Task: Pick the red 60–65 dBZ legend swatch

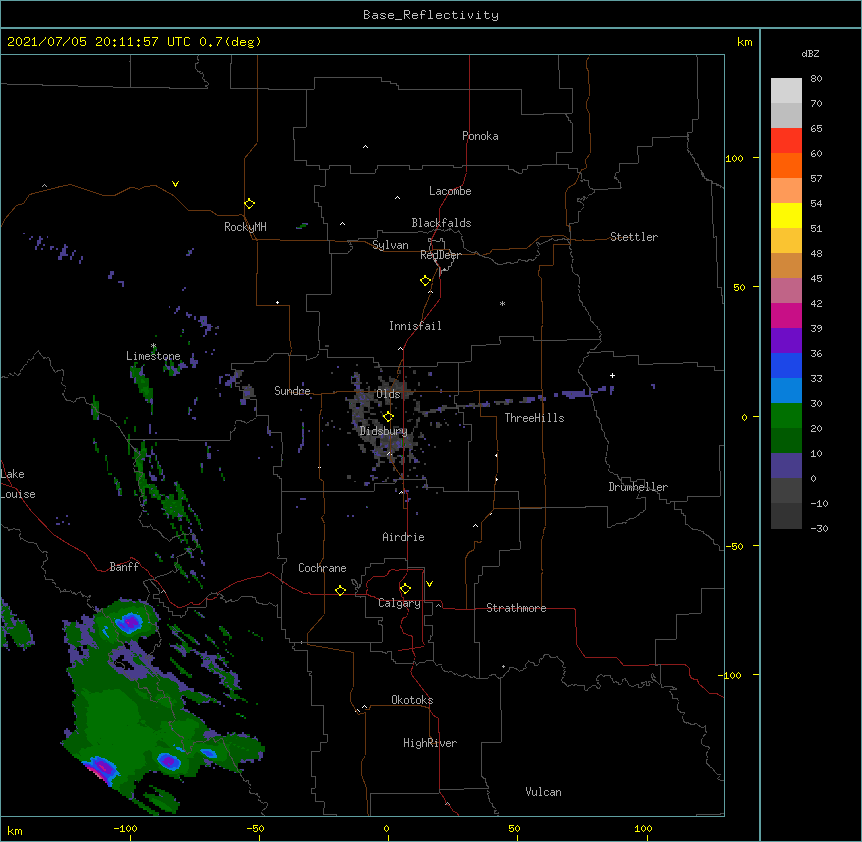Action: pos(786,140)
